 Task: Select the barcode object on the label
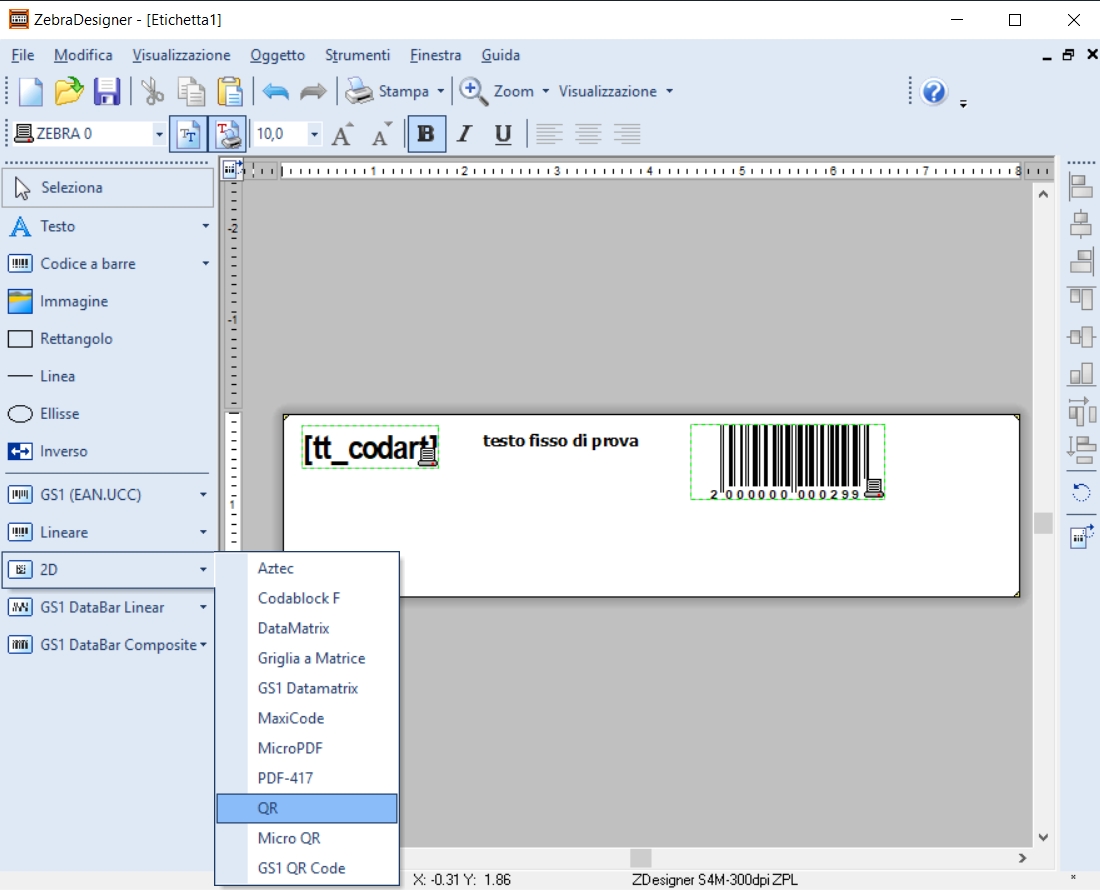pos(787,460)
